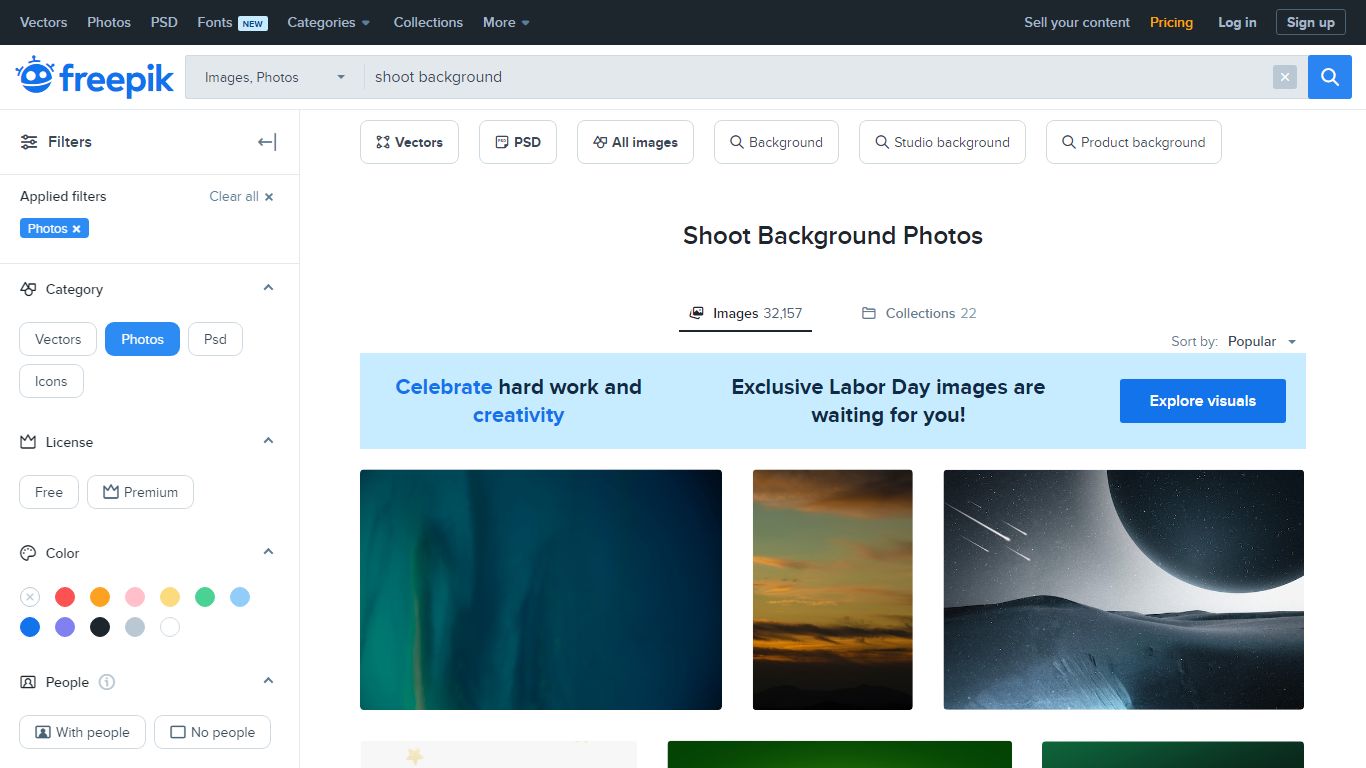This screenshot has height=768, width=1366.
Task: Filter by Premium license
Action: click(x=140, y=492)
